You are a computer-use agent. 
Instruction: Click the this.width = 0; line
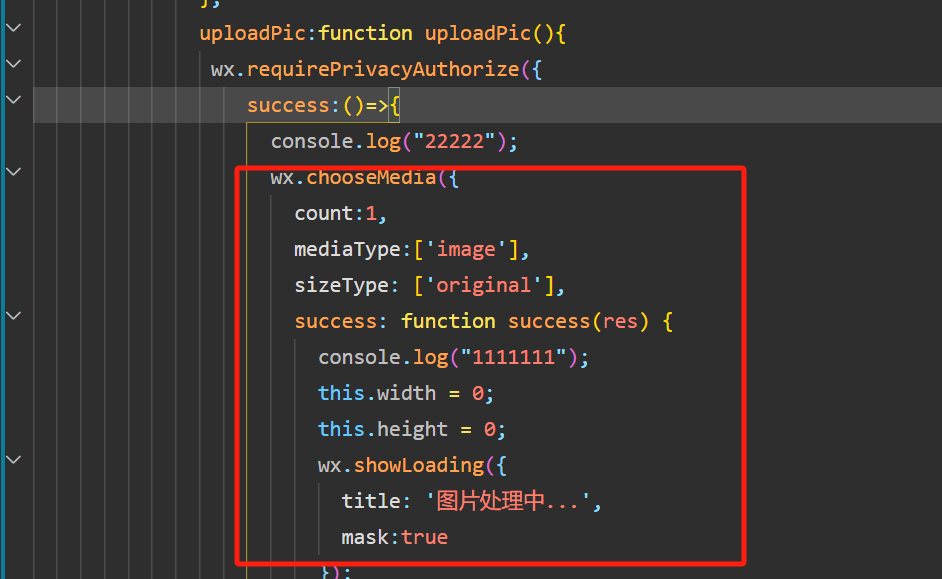[406, 393]
